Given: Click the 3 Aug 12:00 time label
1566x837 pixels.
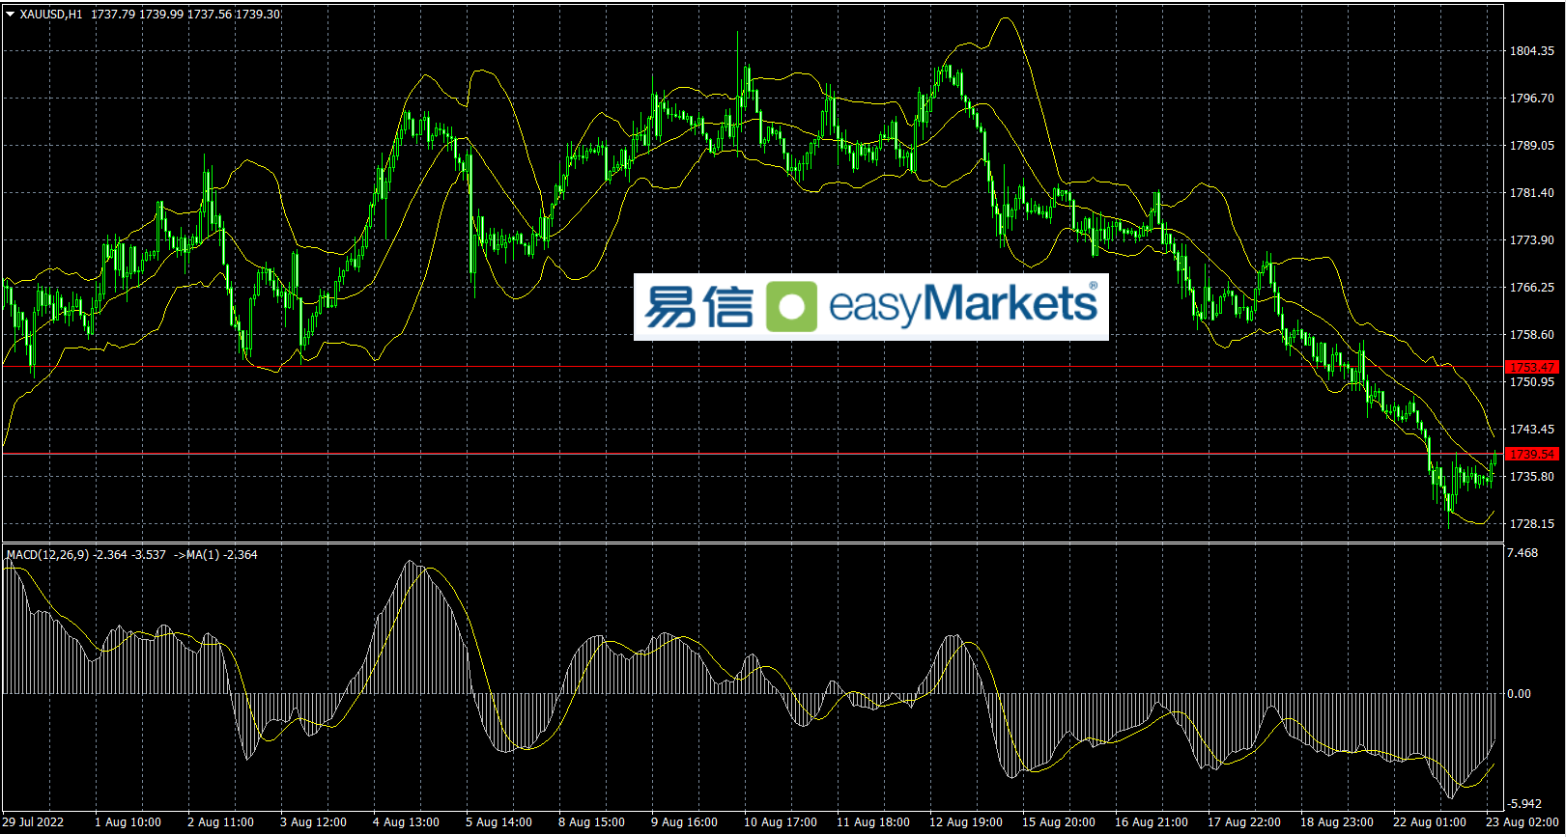Looking at the screenshot, I should coord(314,822).
